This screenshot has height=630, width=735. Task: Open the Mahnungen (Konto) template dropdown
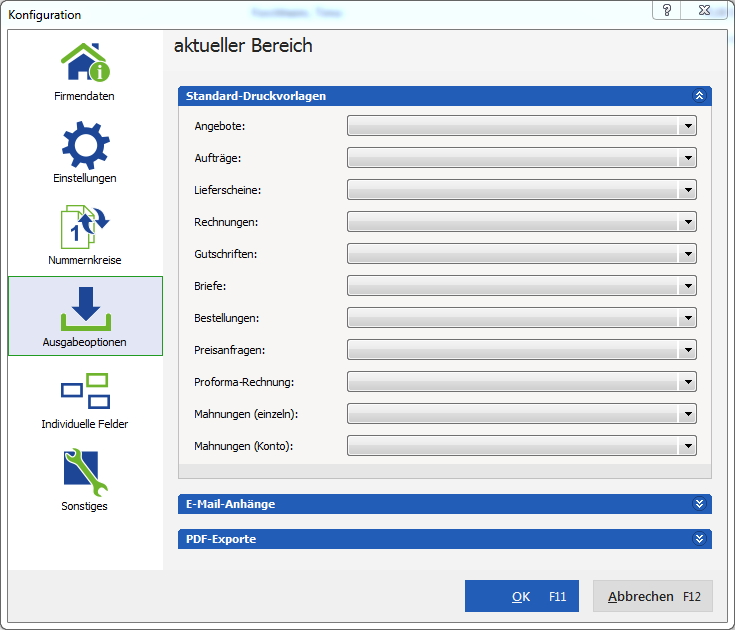click(x=522, y=446)
